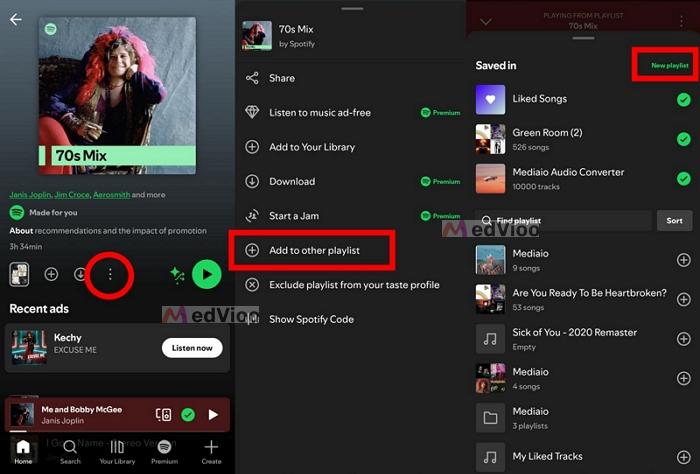Open the Mediaio folder with 3 playlists
Screen dimensions: 700x474
click(583, 418)
